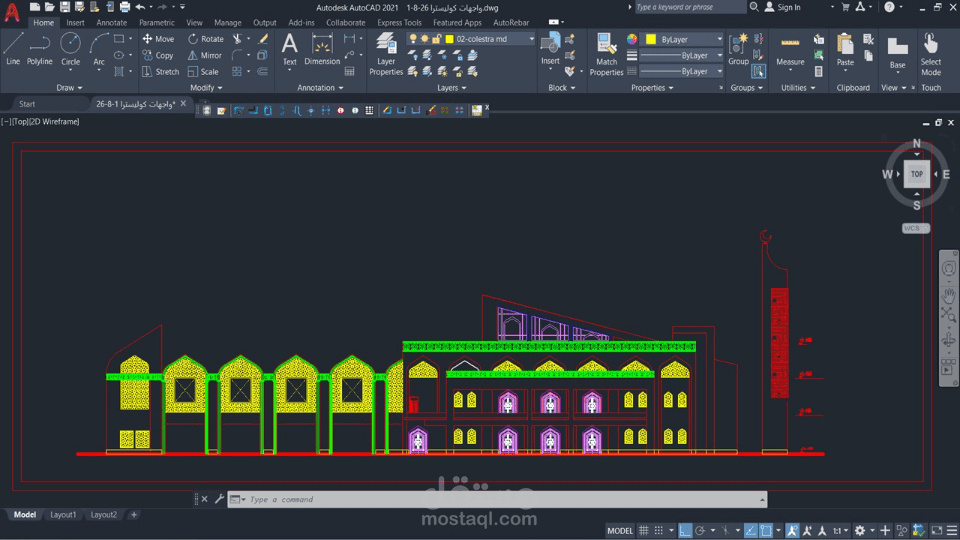
Task: Switch to the Layout1 tab
Action: click(x=63, y=515)
